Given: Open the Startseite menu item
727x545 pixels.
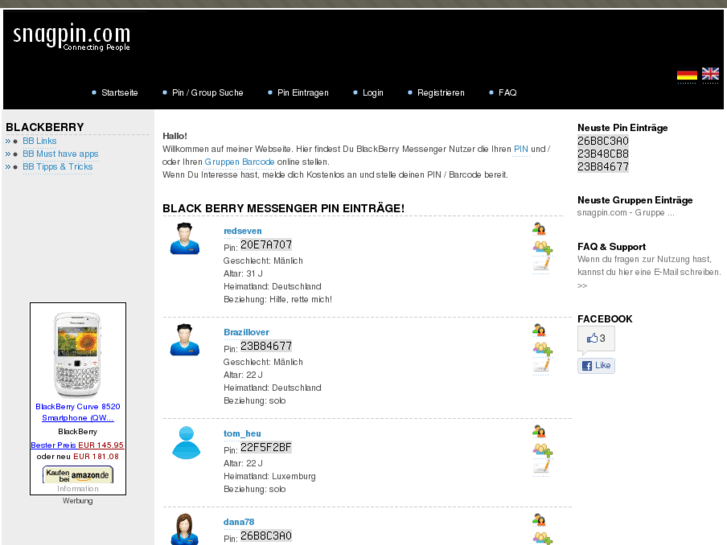Looking at the screenshot, I should pyautogui.click(x=120, y=93).
